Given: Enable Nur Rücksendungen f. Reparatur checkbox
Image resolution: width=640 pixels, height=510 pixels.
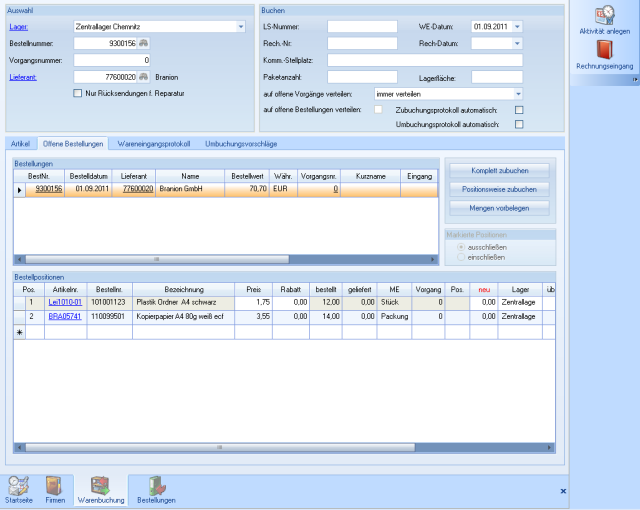Looking at the screenshot, I should [78, 93].
